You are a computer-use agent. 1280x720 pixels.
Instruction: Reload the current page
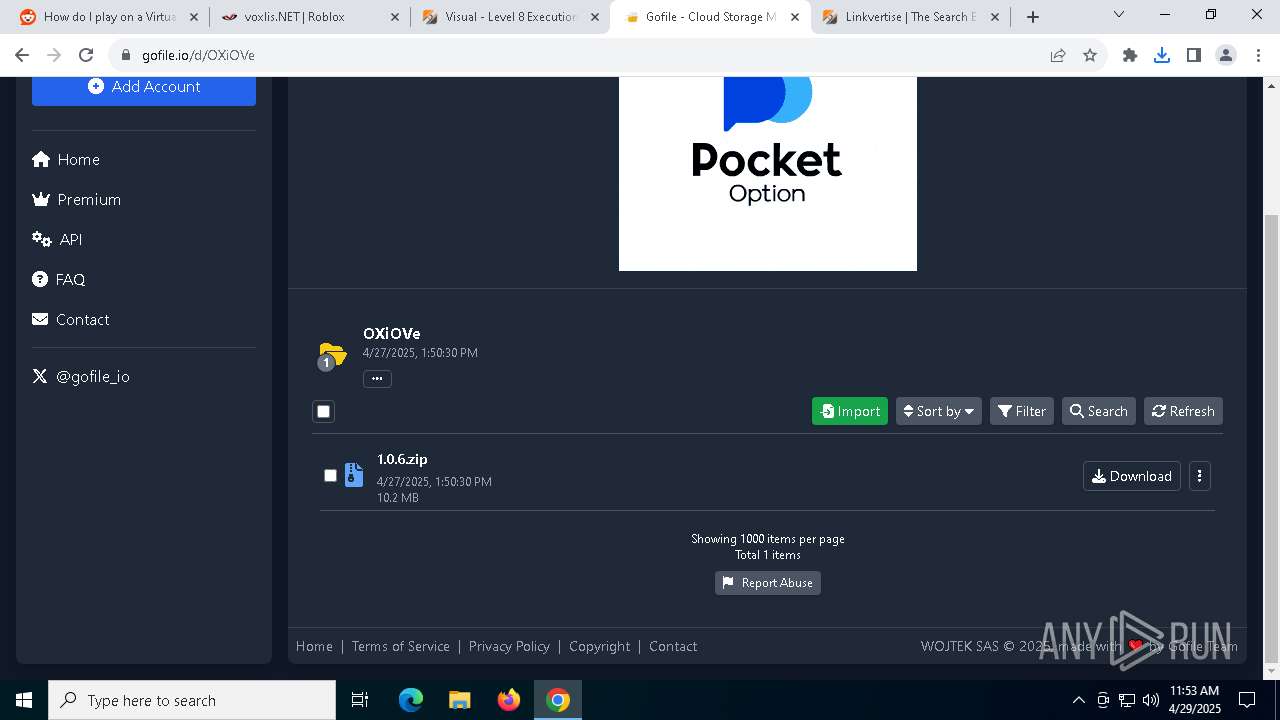86,55
